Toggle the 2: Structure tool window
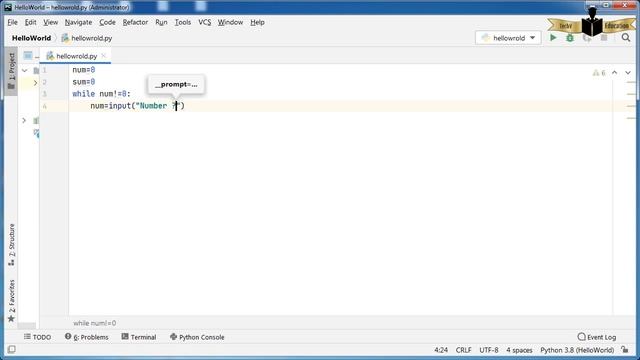Image resolution: width=640 pixels, height=360 pixels. click(x=11, y=245)
